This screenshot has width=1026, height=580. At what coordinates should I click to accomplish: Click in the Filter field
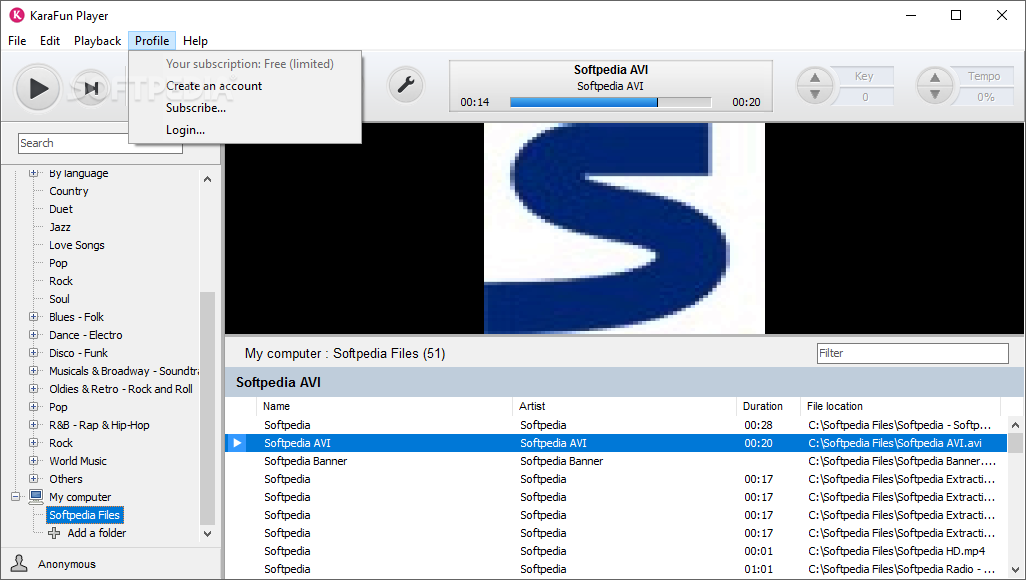[913, 353]
